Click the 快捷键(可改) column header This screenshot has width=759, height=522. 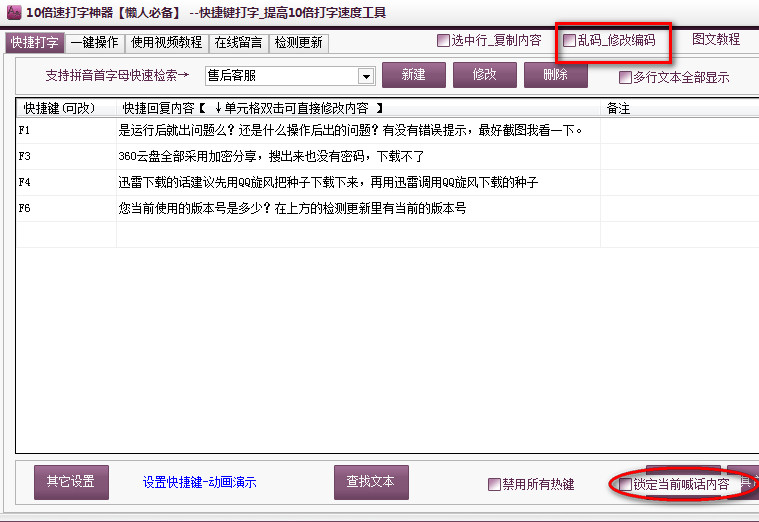coord(67,108)
